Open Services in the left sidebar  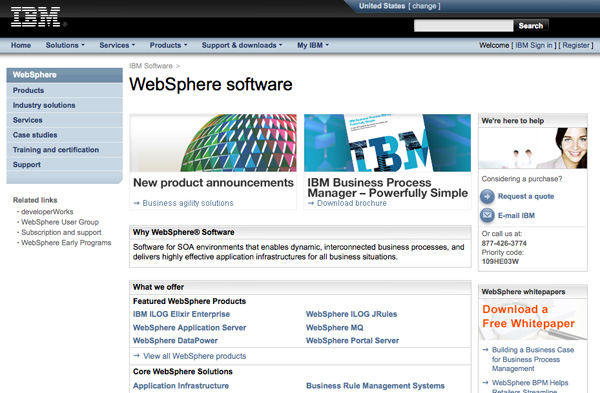(x=64, y=120)
